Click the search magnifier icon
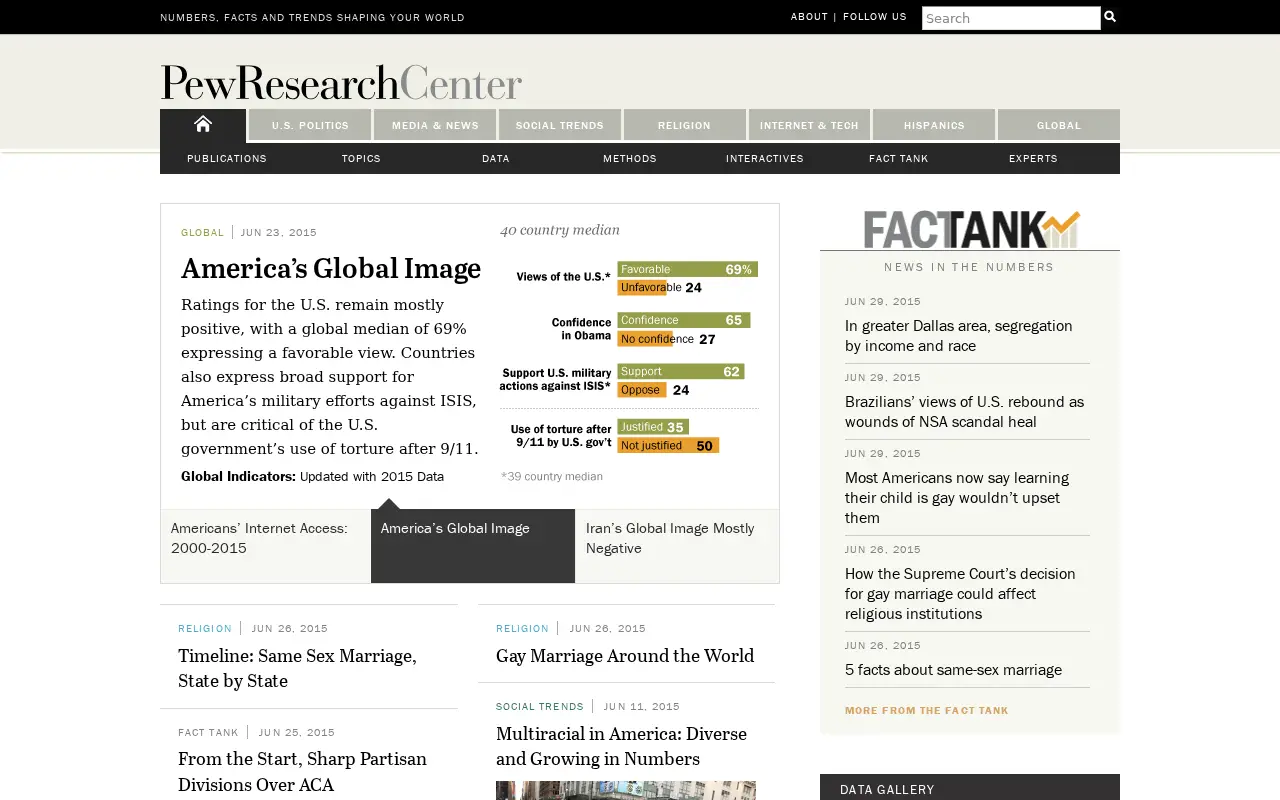 pyautogui.click(x=1110, y=17)
